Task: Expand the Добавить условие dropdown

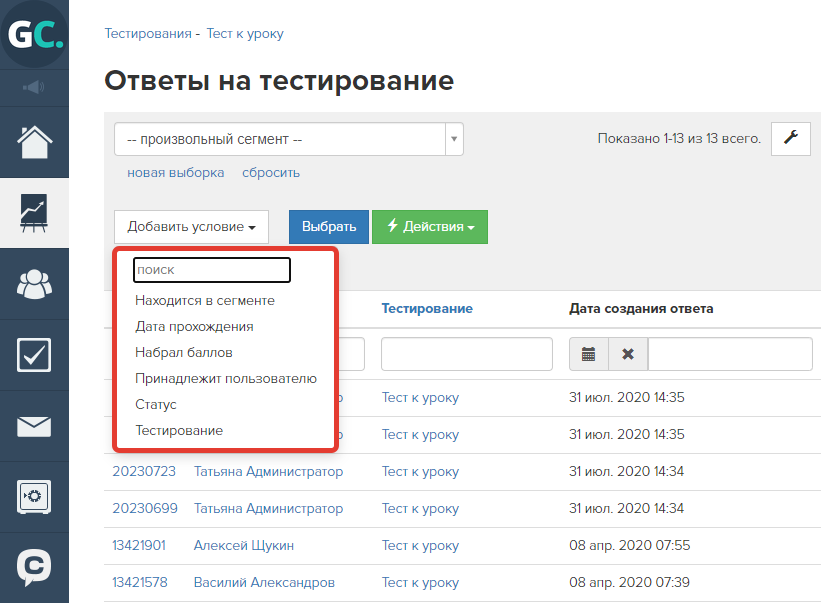Action: (191, 227)
